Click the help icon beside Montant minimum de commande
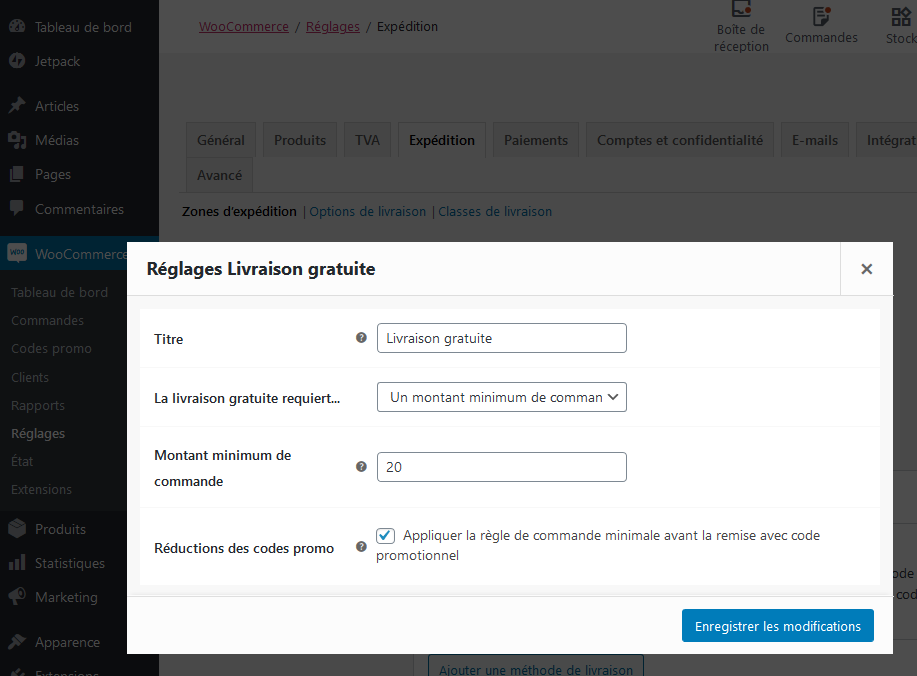 (360, 466)
